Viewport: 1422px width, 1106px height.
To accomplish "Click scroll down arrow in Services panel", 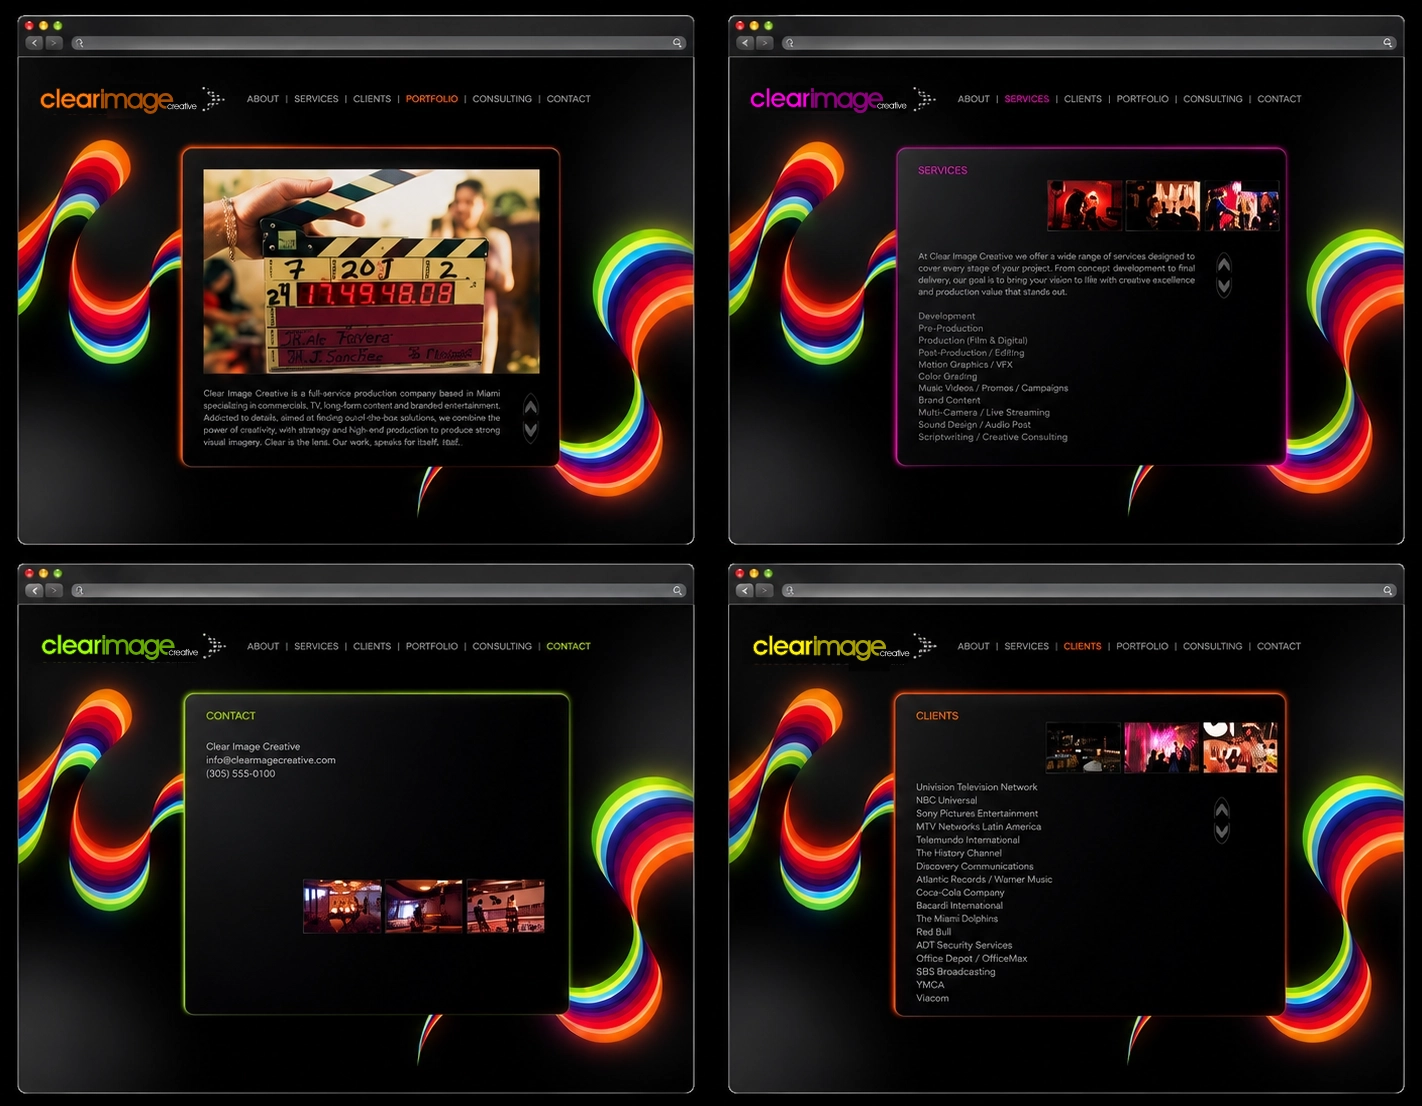I will 1224,287.
